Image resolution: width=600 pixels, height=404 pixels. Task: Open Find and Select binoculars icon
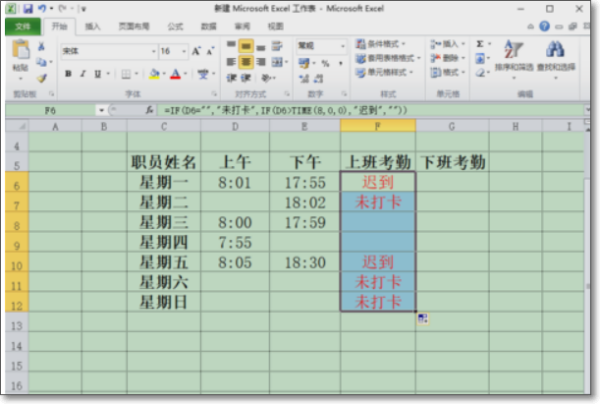coord(554,56)
